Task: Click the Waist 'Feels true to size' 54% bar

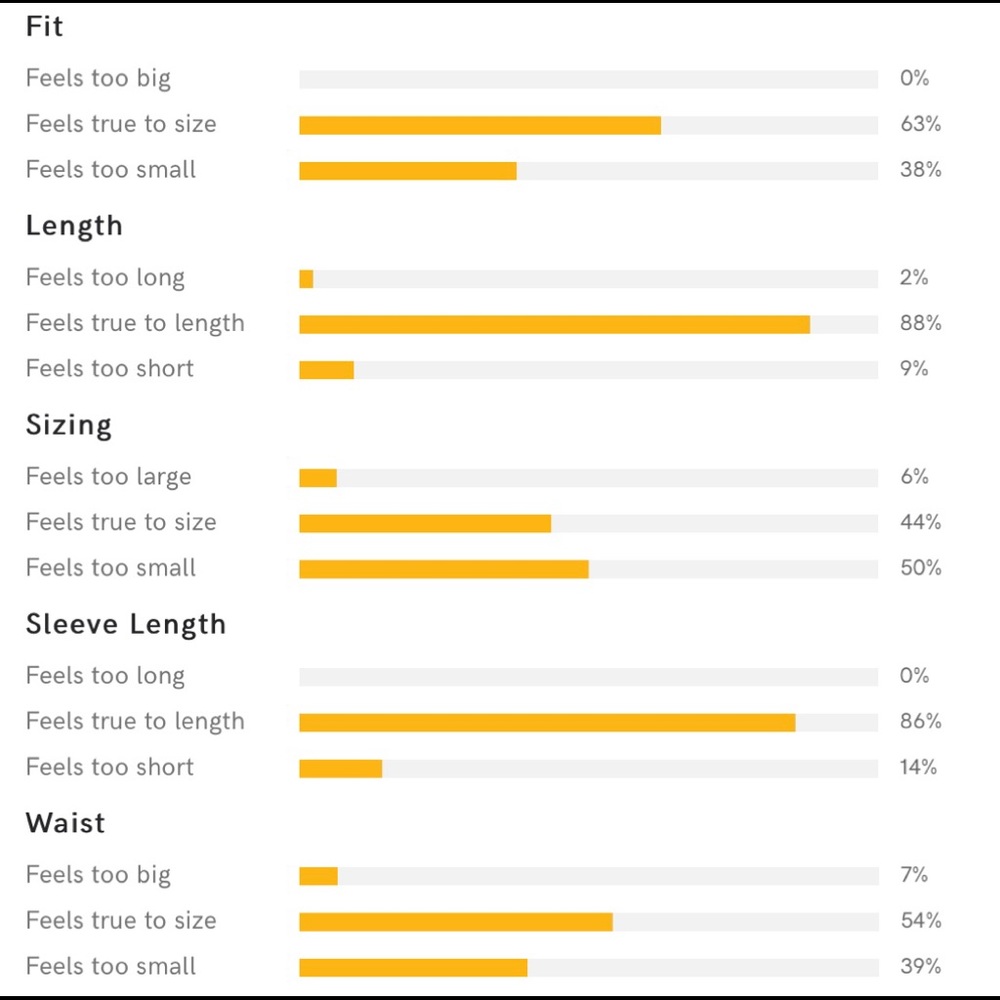Action: (589, 922)
